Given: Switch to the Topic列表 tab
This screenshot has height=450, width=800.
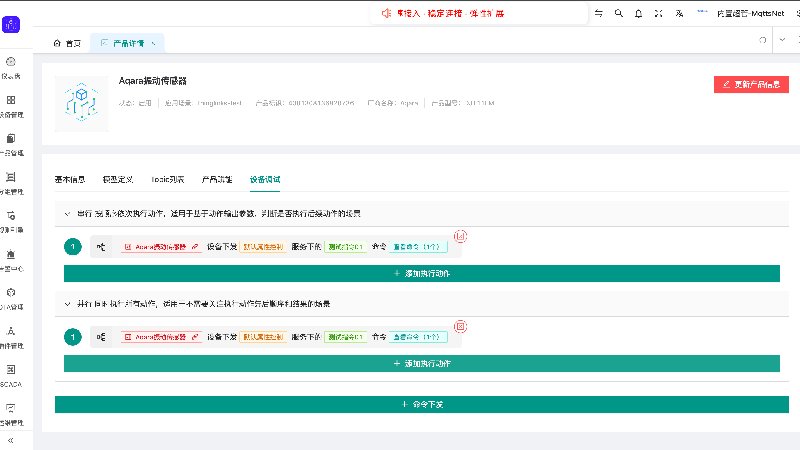Looking at the screenshot, I should coord(167,180).
